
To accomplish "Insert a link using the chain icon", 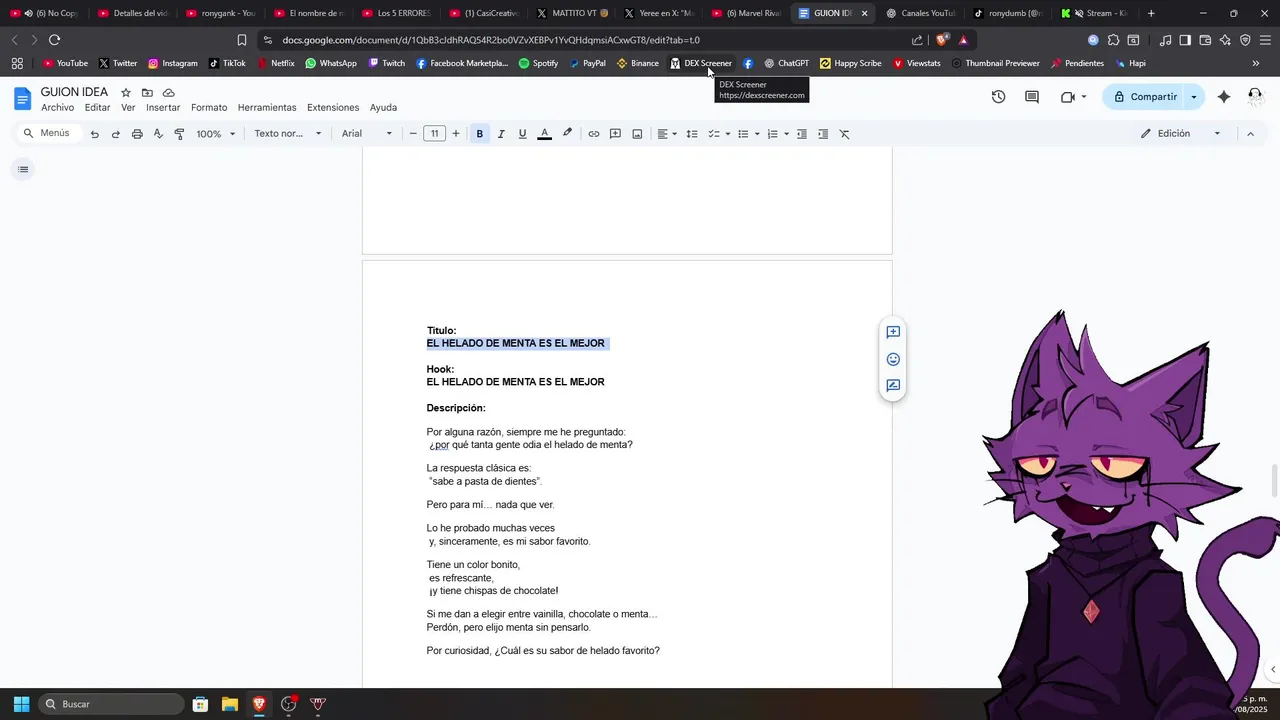I will (x=593, y=134).
